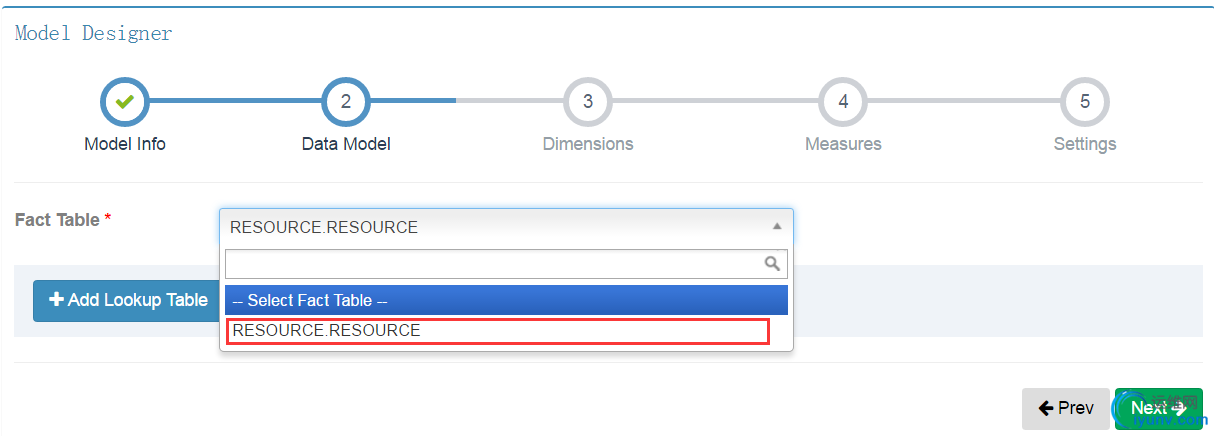Image resolution: width=1214 pixels, height=436 pixels.
Task: Pick the '-- Select Fact Table --' option
Action: coord(506,300)
